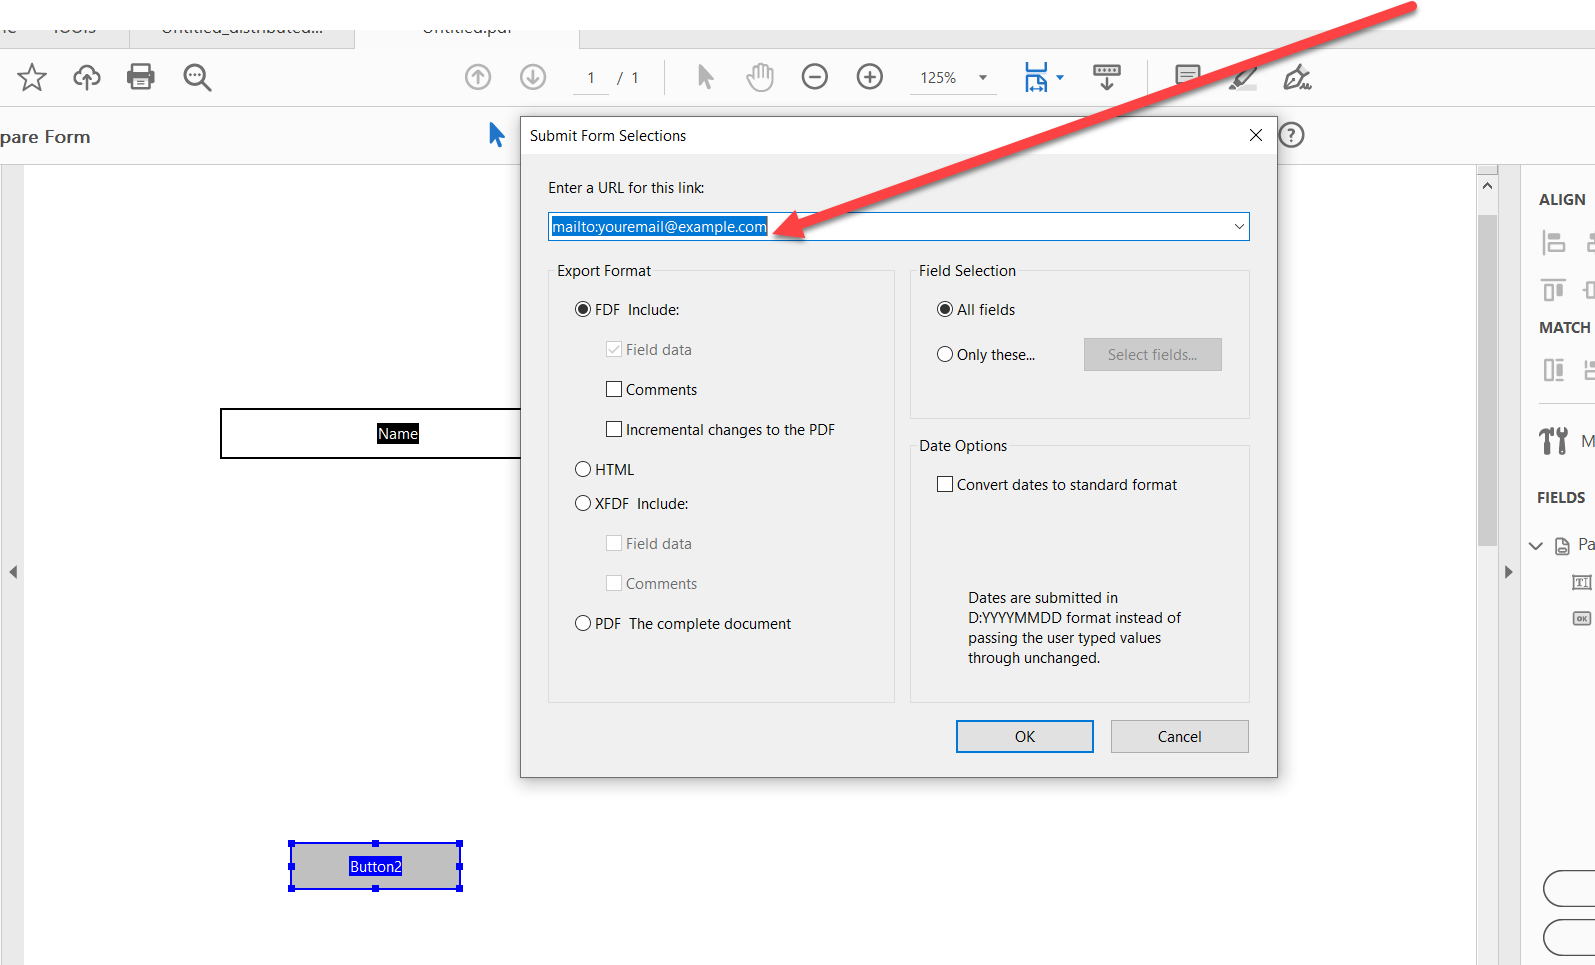The image size is (1595, 965).
Task: Click the document vertical scrollbar thumb
Action: tap(1487, 380)
